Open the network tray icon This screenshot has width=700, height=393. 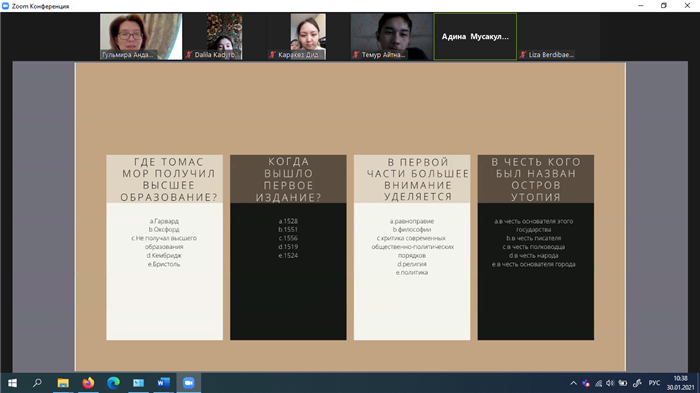pyautogui.click(x=598, y=383)
